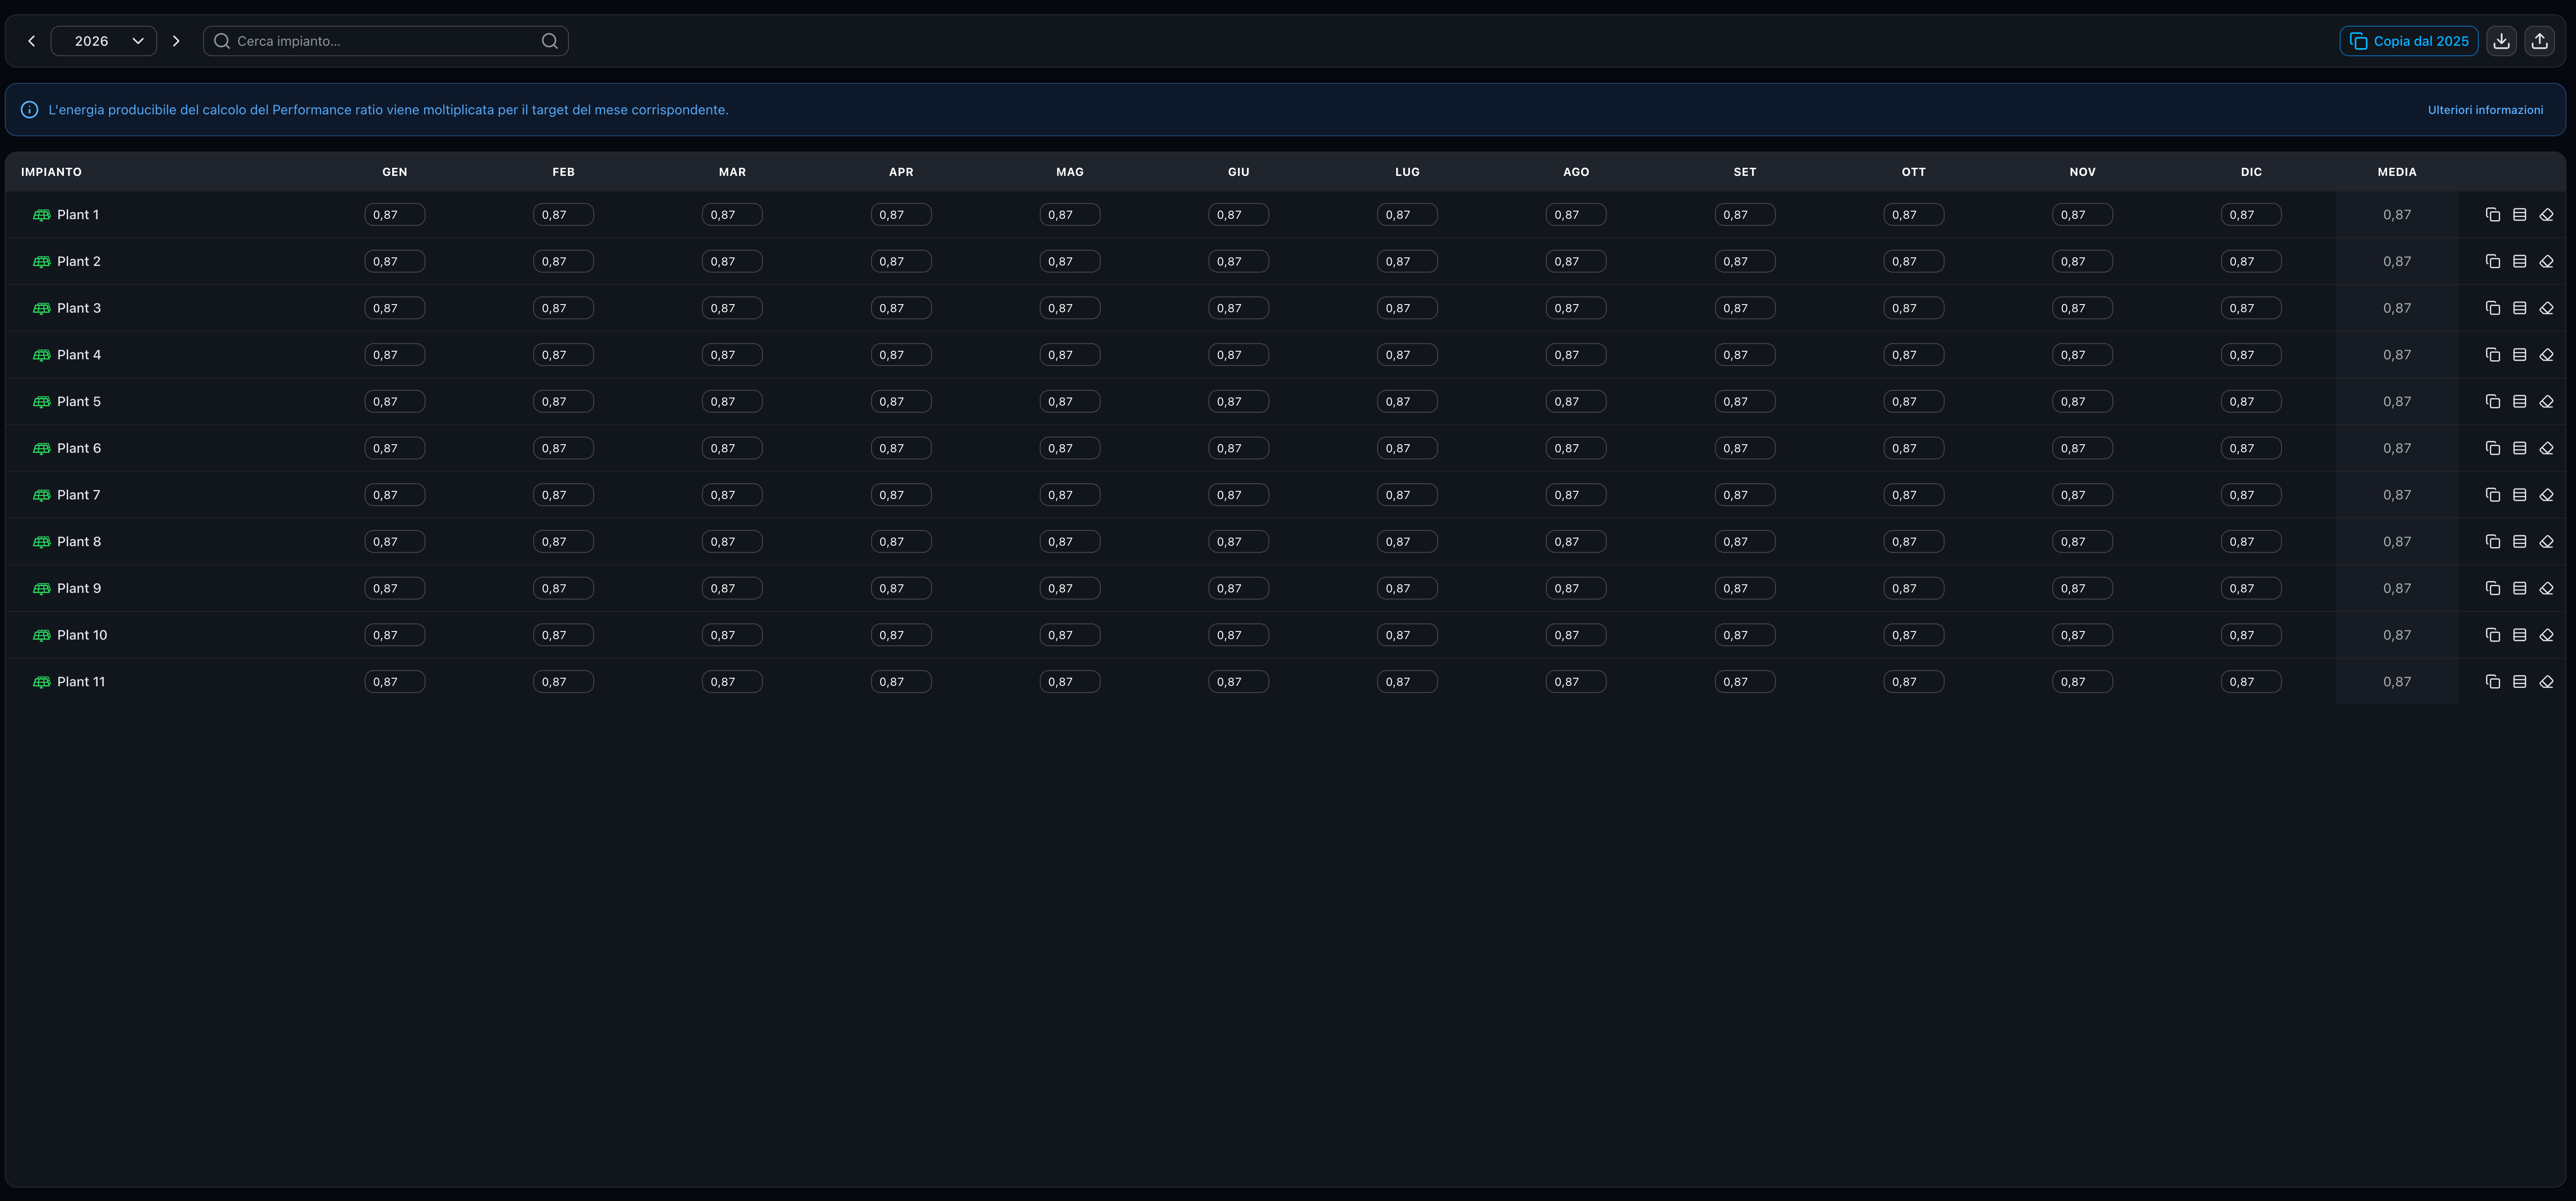Edit the SET value for Plant 9

pyautogui.click(x=1745, y=588)
